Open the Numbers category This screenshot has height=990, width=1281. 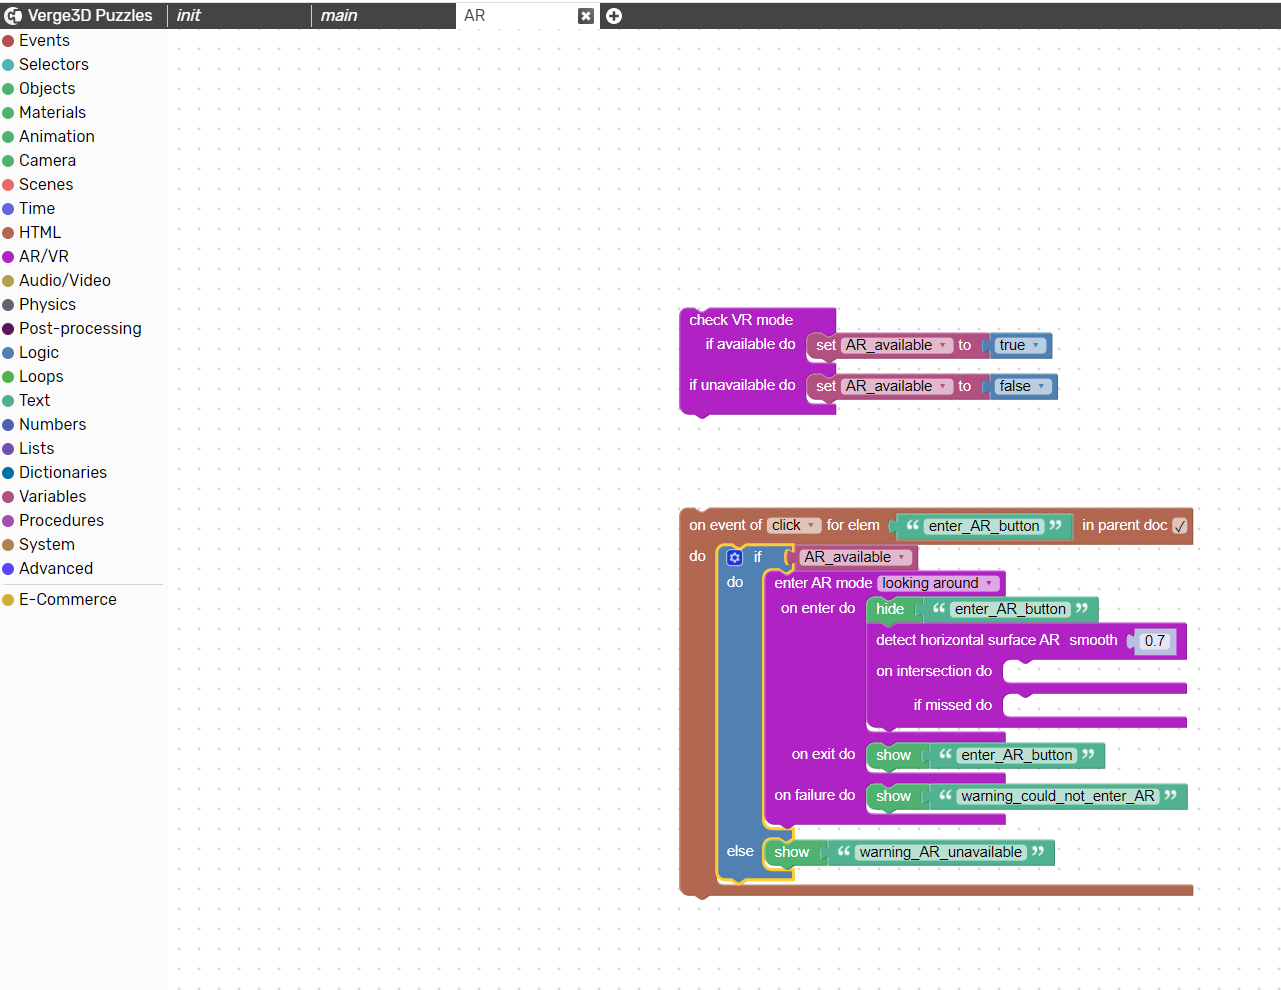52,424
